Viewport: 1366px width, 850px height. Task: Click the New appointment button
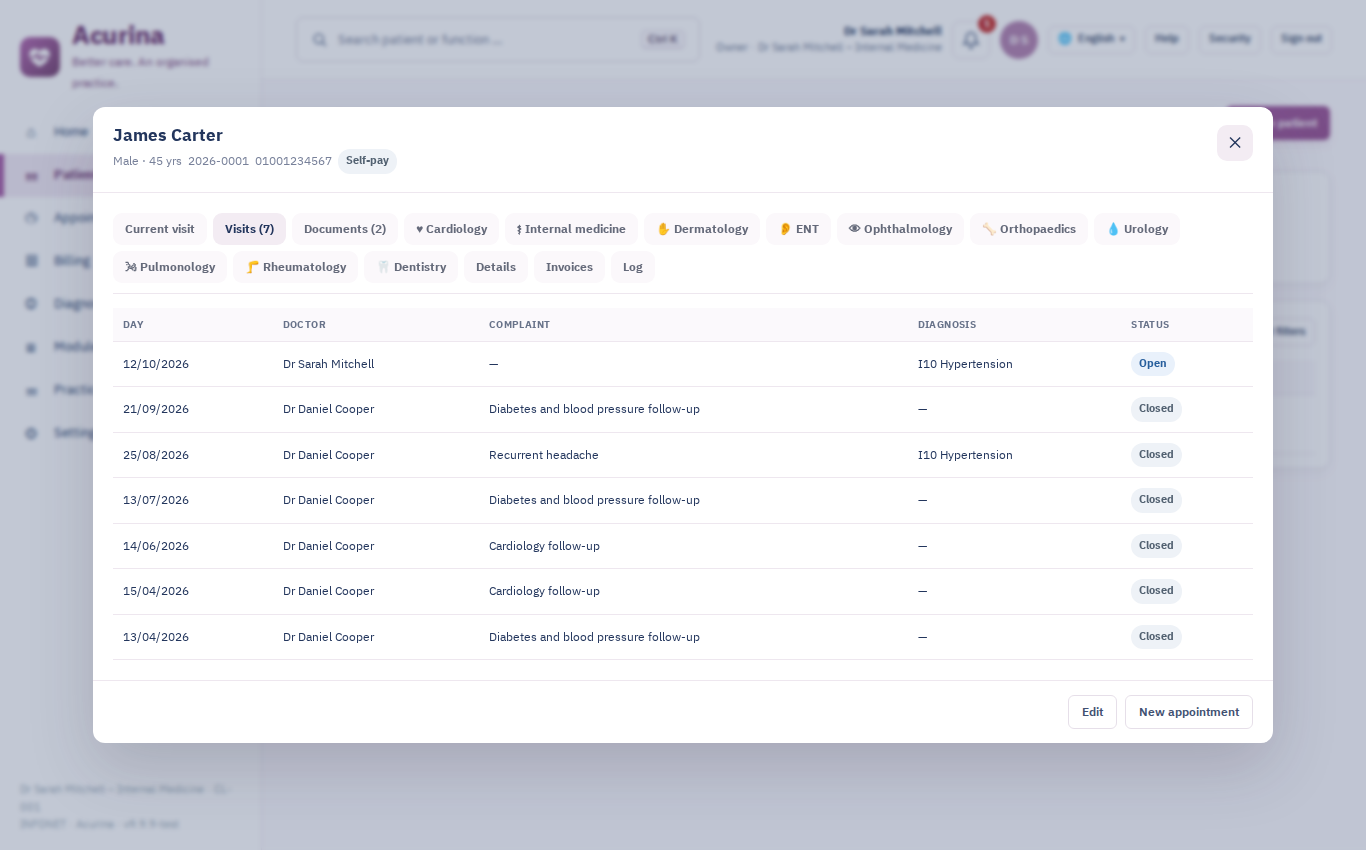point(1189,712)
